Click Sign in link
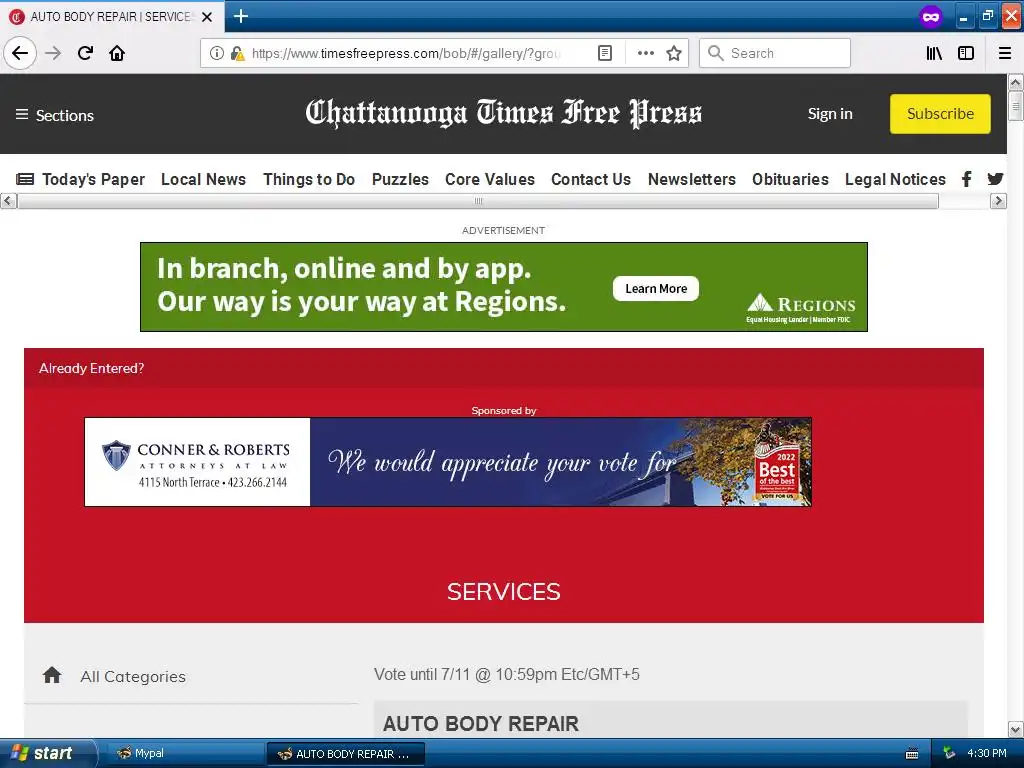The width and height of the screenshot is (1024, 768). coord(830,114)
